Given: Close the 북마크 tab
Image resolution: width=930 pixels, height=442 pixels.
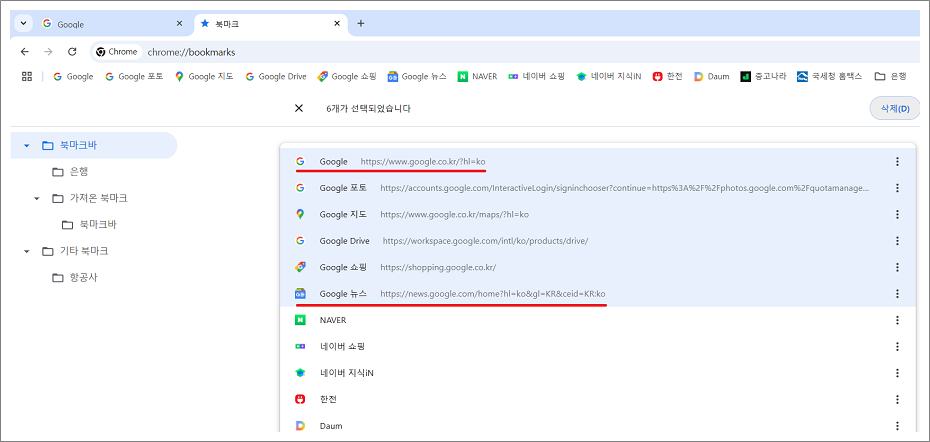Looking at the screenshot, I should coord(337,24).
